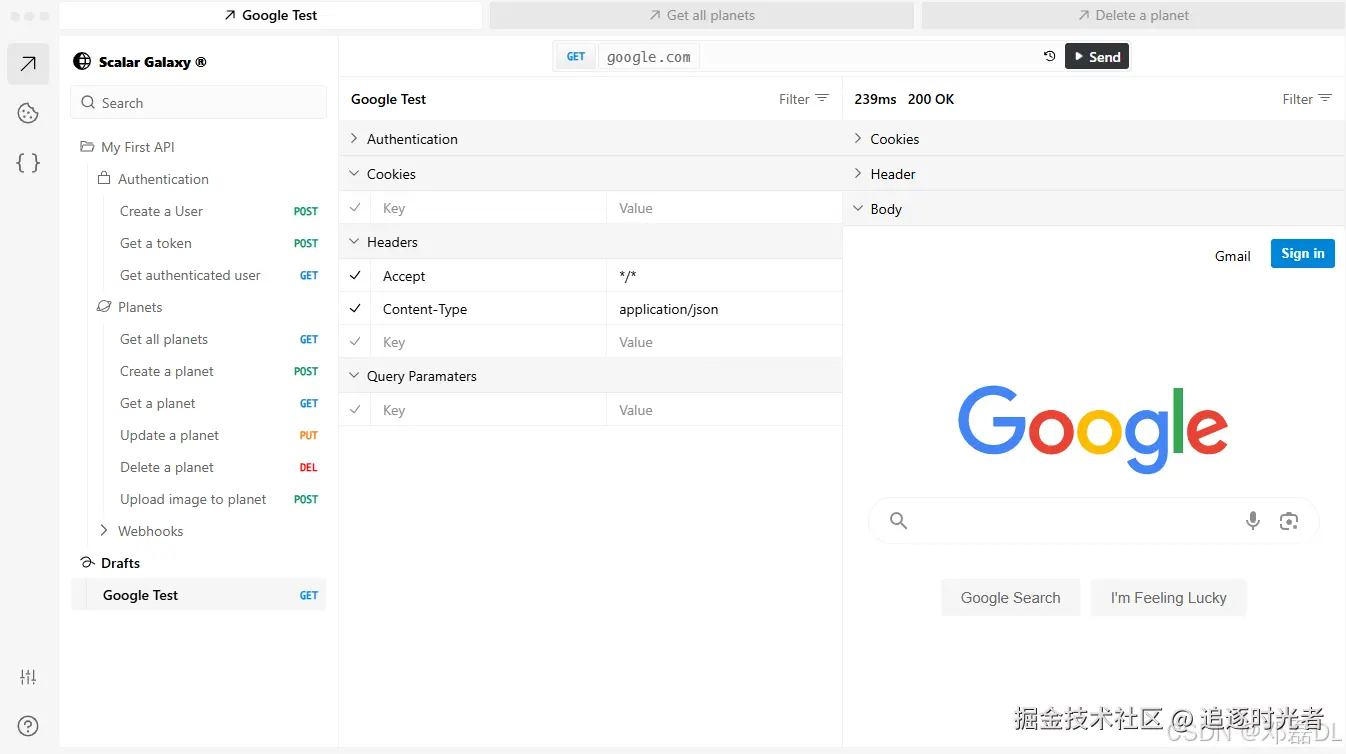This screenshot has height=754, width=1346.
Task: Click the Google Sign in button
Action: coord(1302,254)
